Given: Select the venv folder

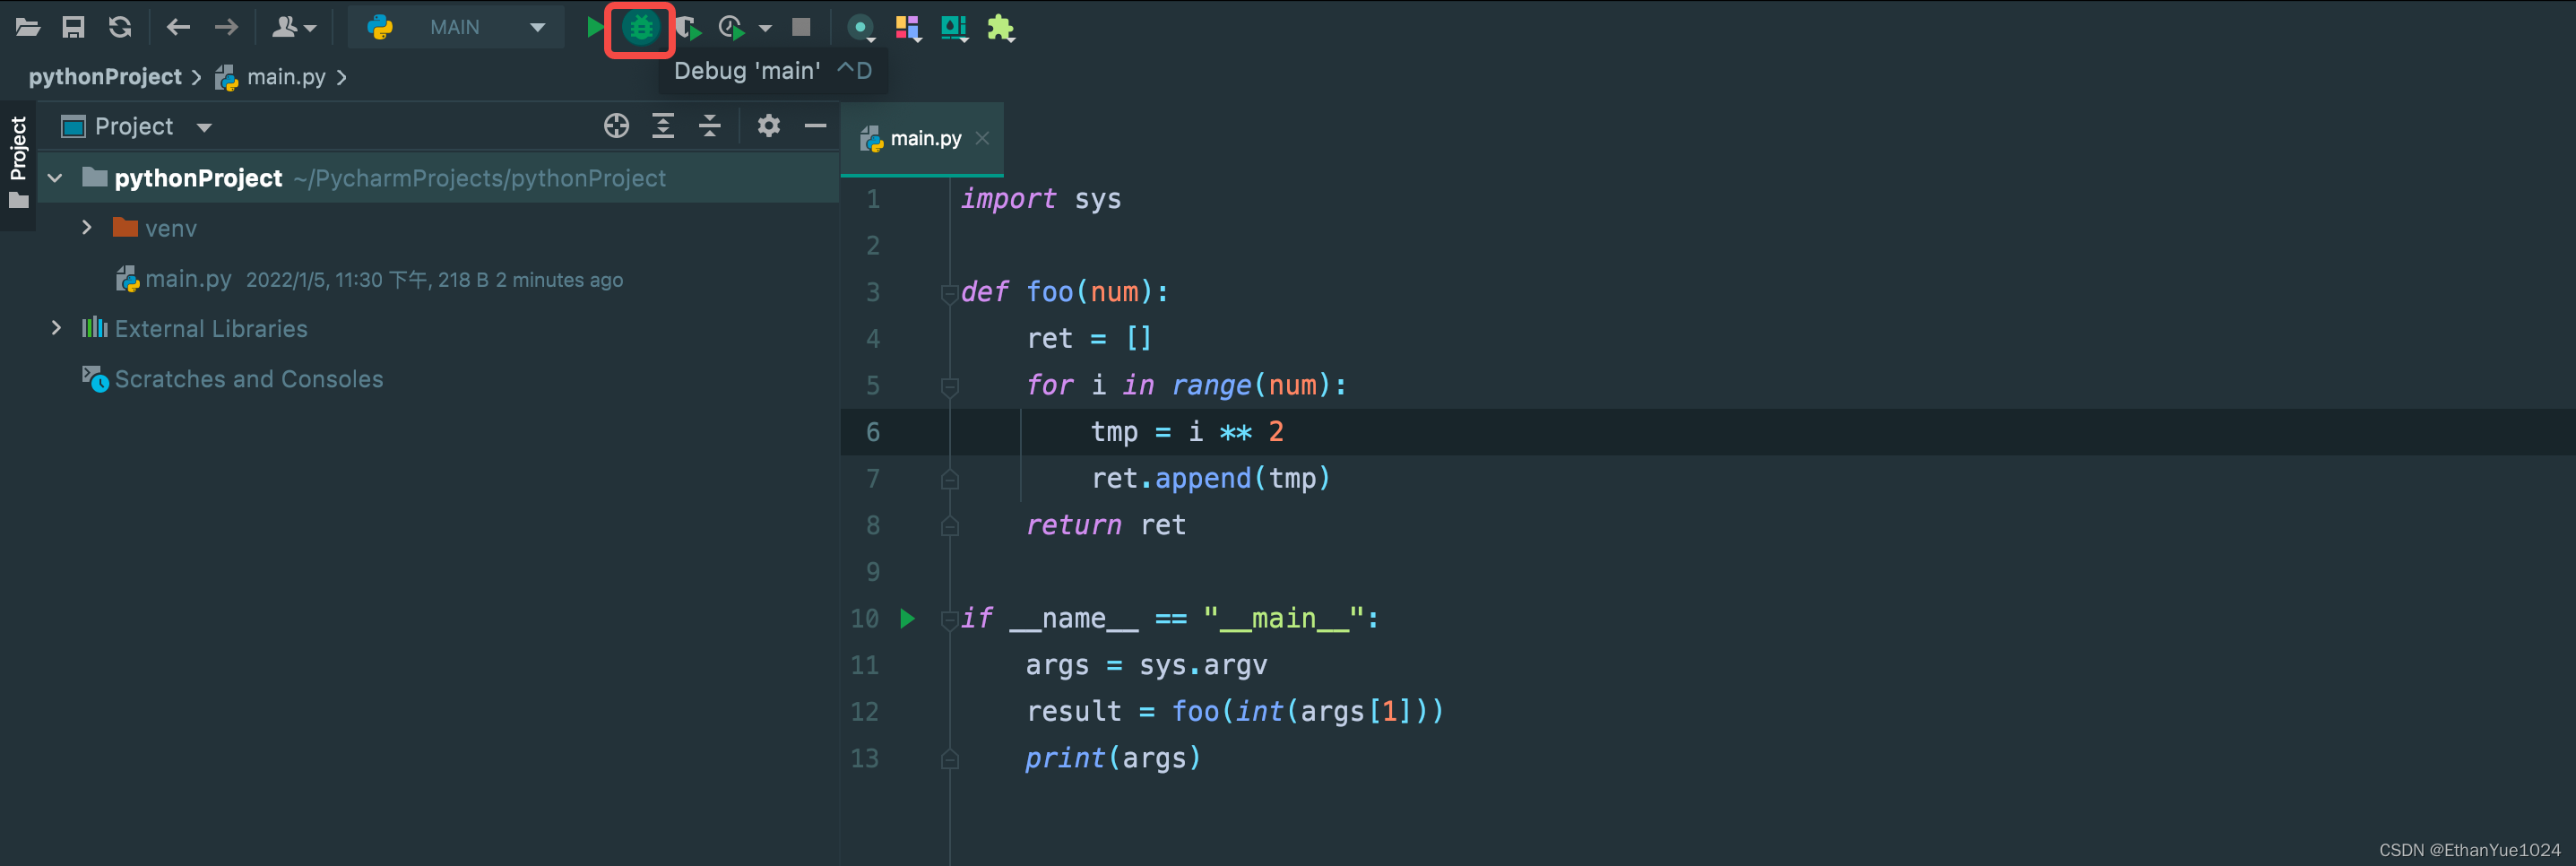Looking at the screenshot, I should tap(170, 229).
